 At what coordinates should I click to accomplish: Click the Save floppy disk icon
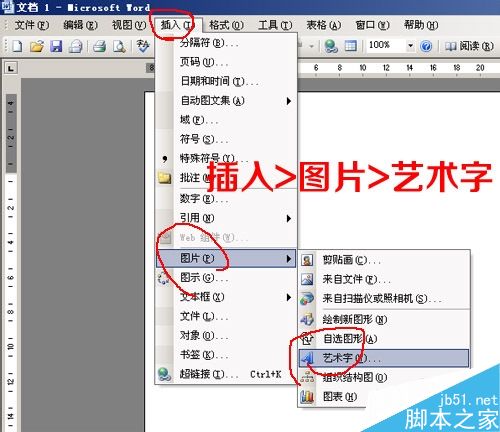[56, 46]
